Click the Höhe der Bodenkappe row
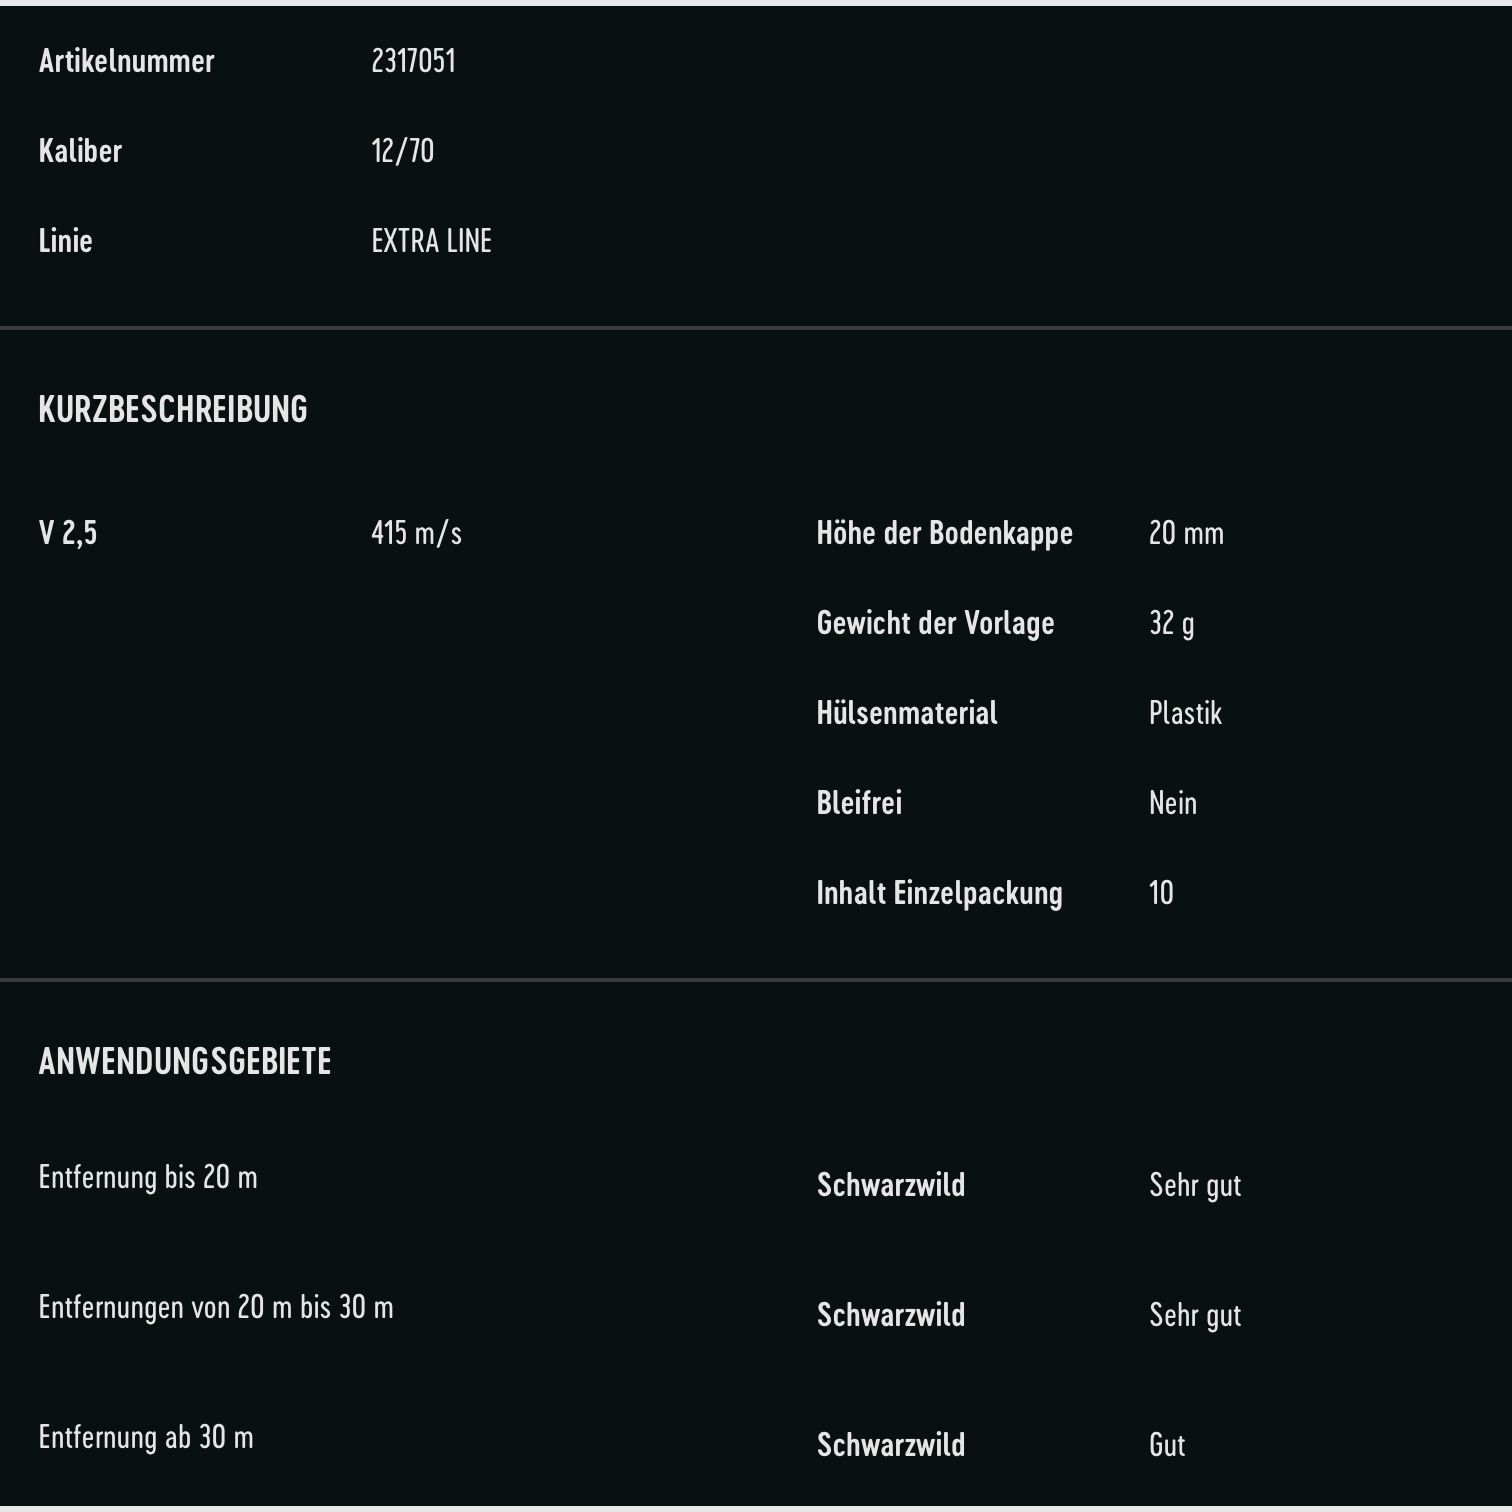1512x1512 pixels. [944, 534]
